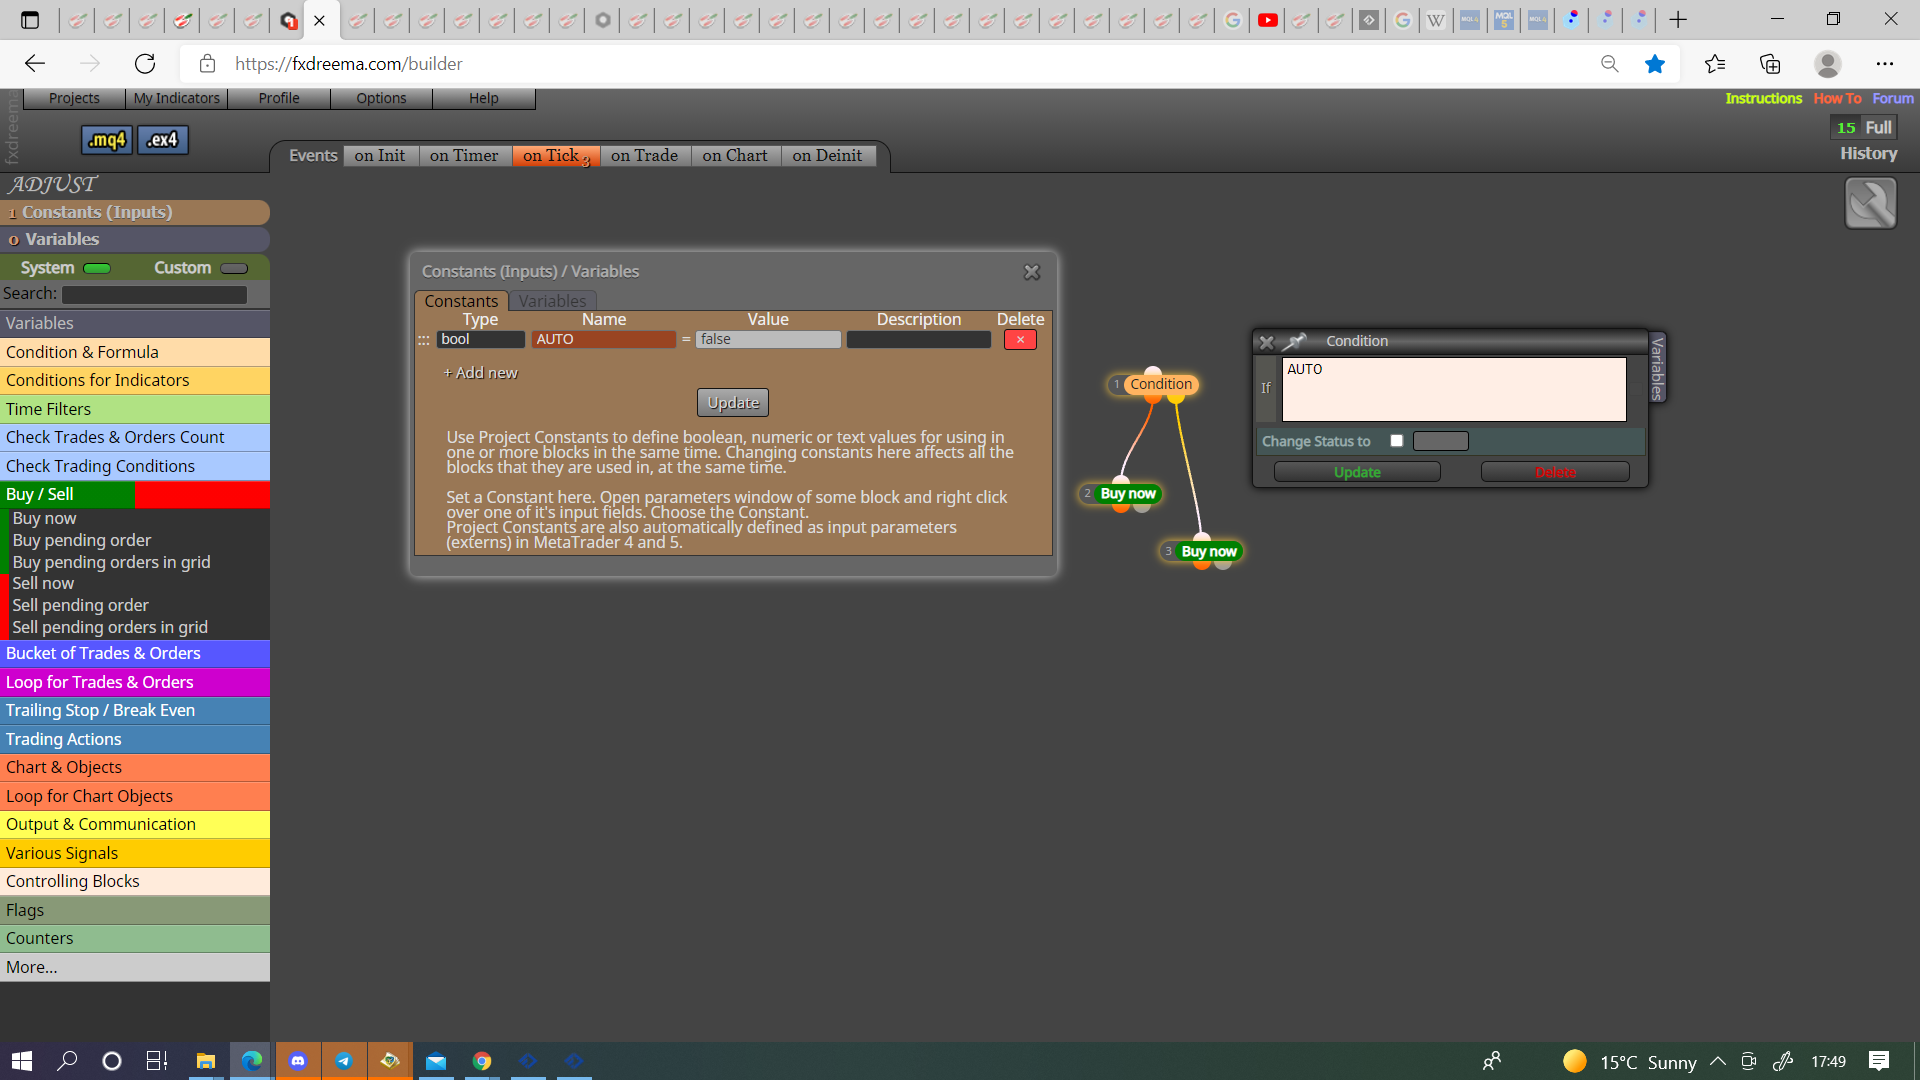Go back in the browser
Viewport: 1920px width, 1080px height.
[35, 64]
